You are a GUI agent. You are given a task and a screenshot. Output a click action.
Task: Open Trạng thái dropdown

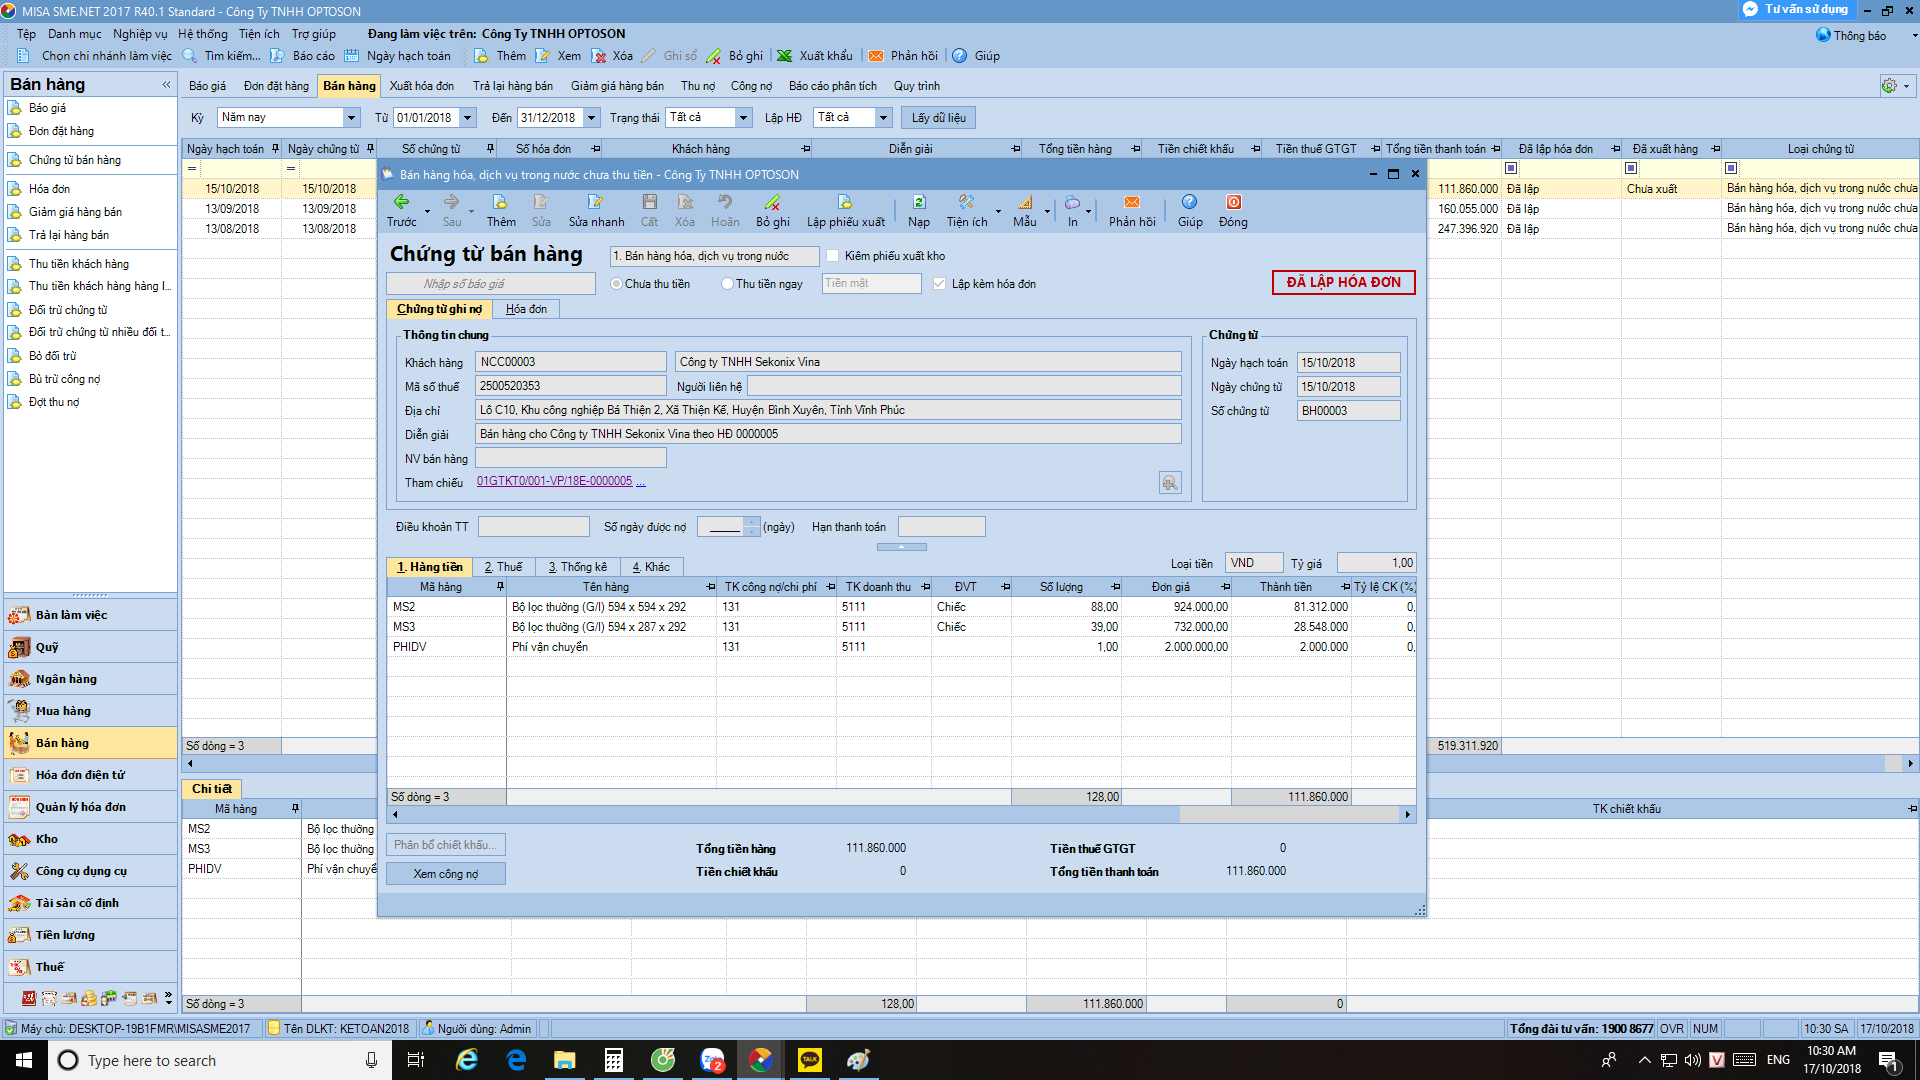(743, 118)
